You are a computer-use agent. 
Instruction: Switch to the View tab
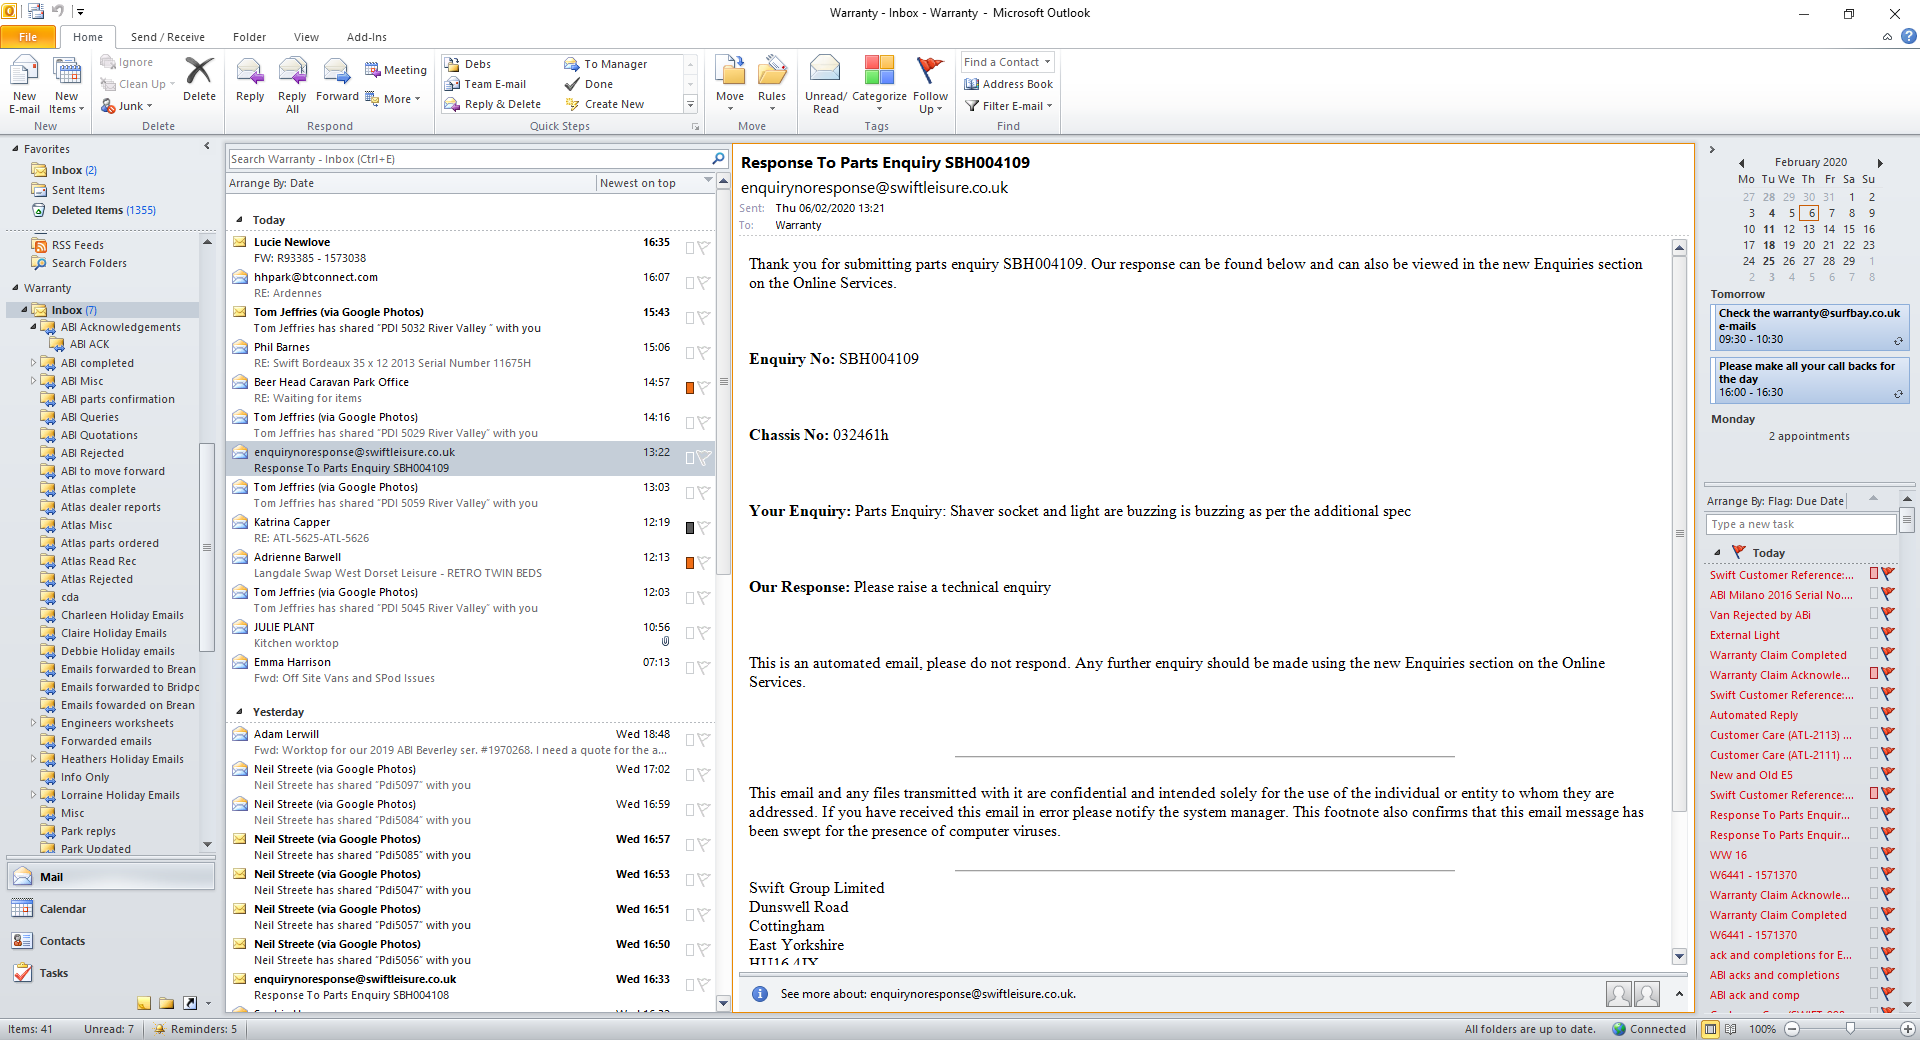[x=306, y=37]
